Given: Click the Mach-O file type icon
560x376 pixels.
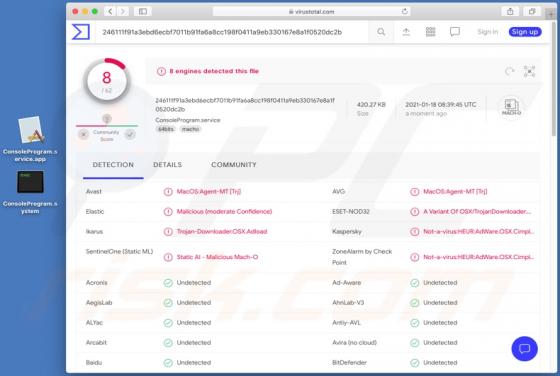Looking at the screenshot, I should pyautogui.click(x=511, y=107).
